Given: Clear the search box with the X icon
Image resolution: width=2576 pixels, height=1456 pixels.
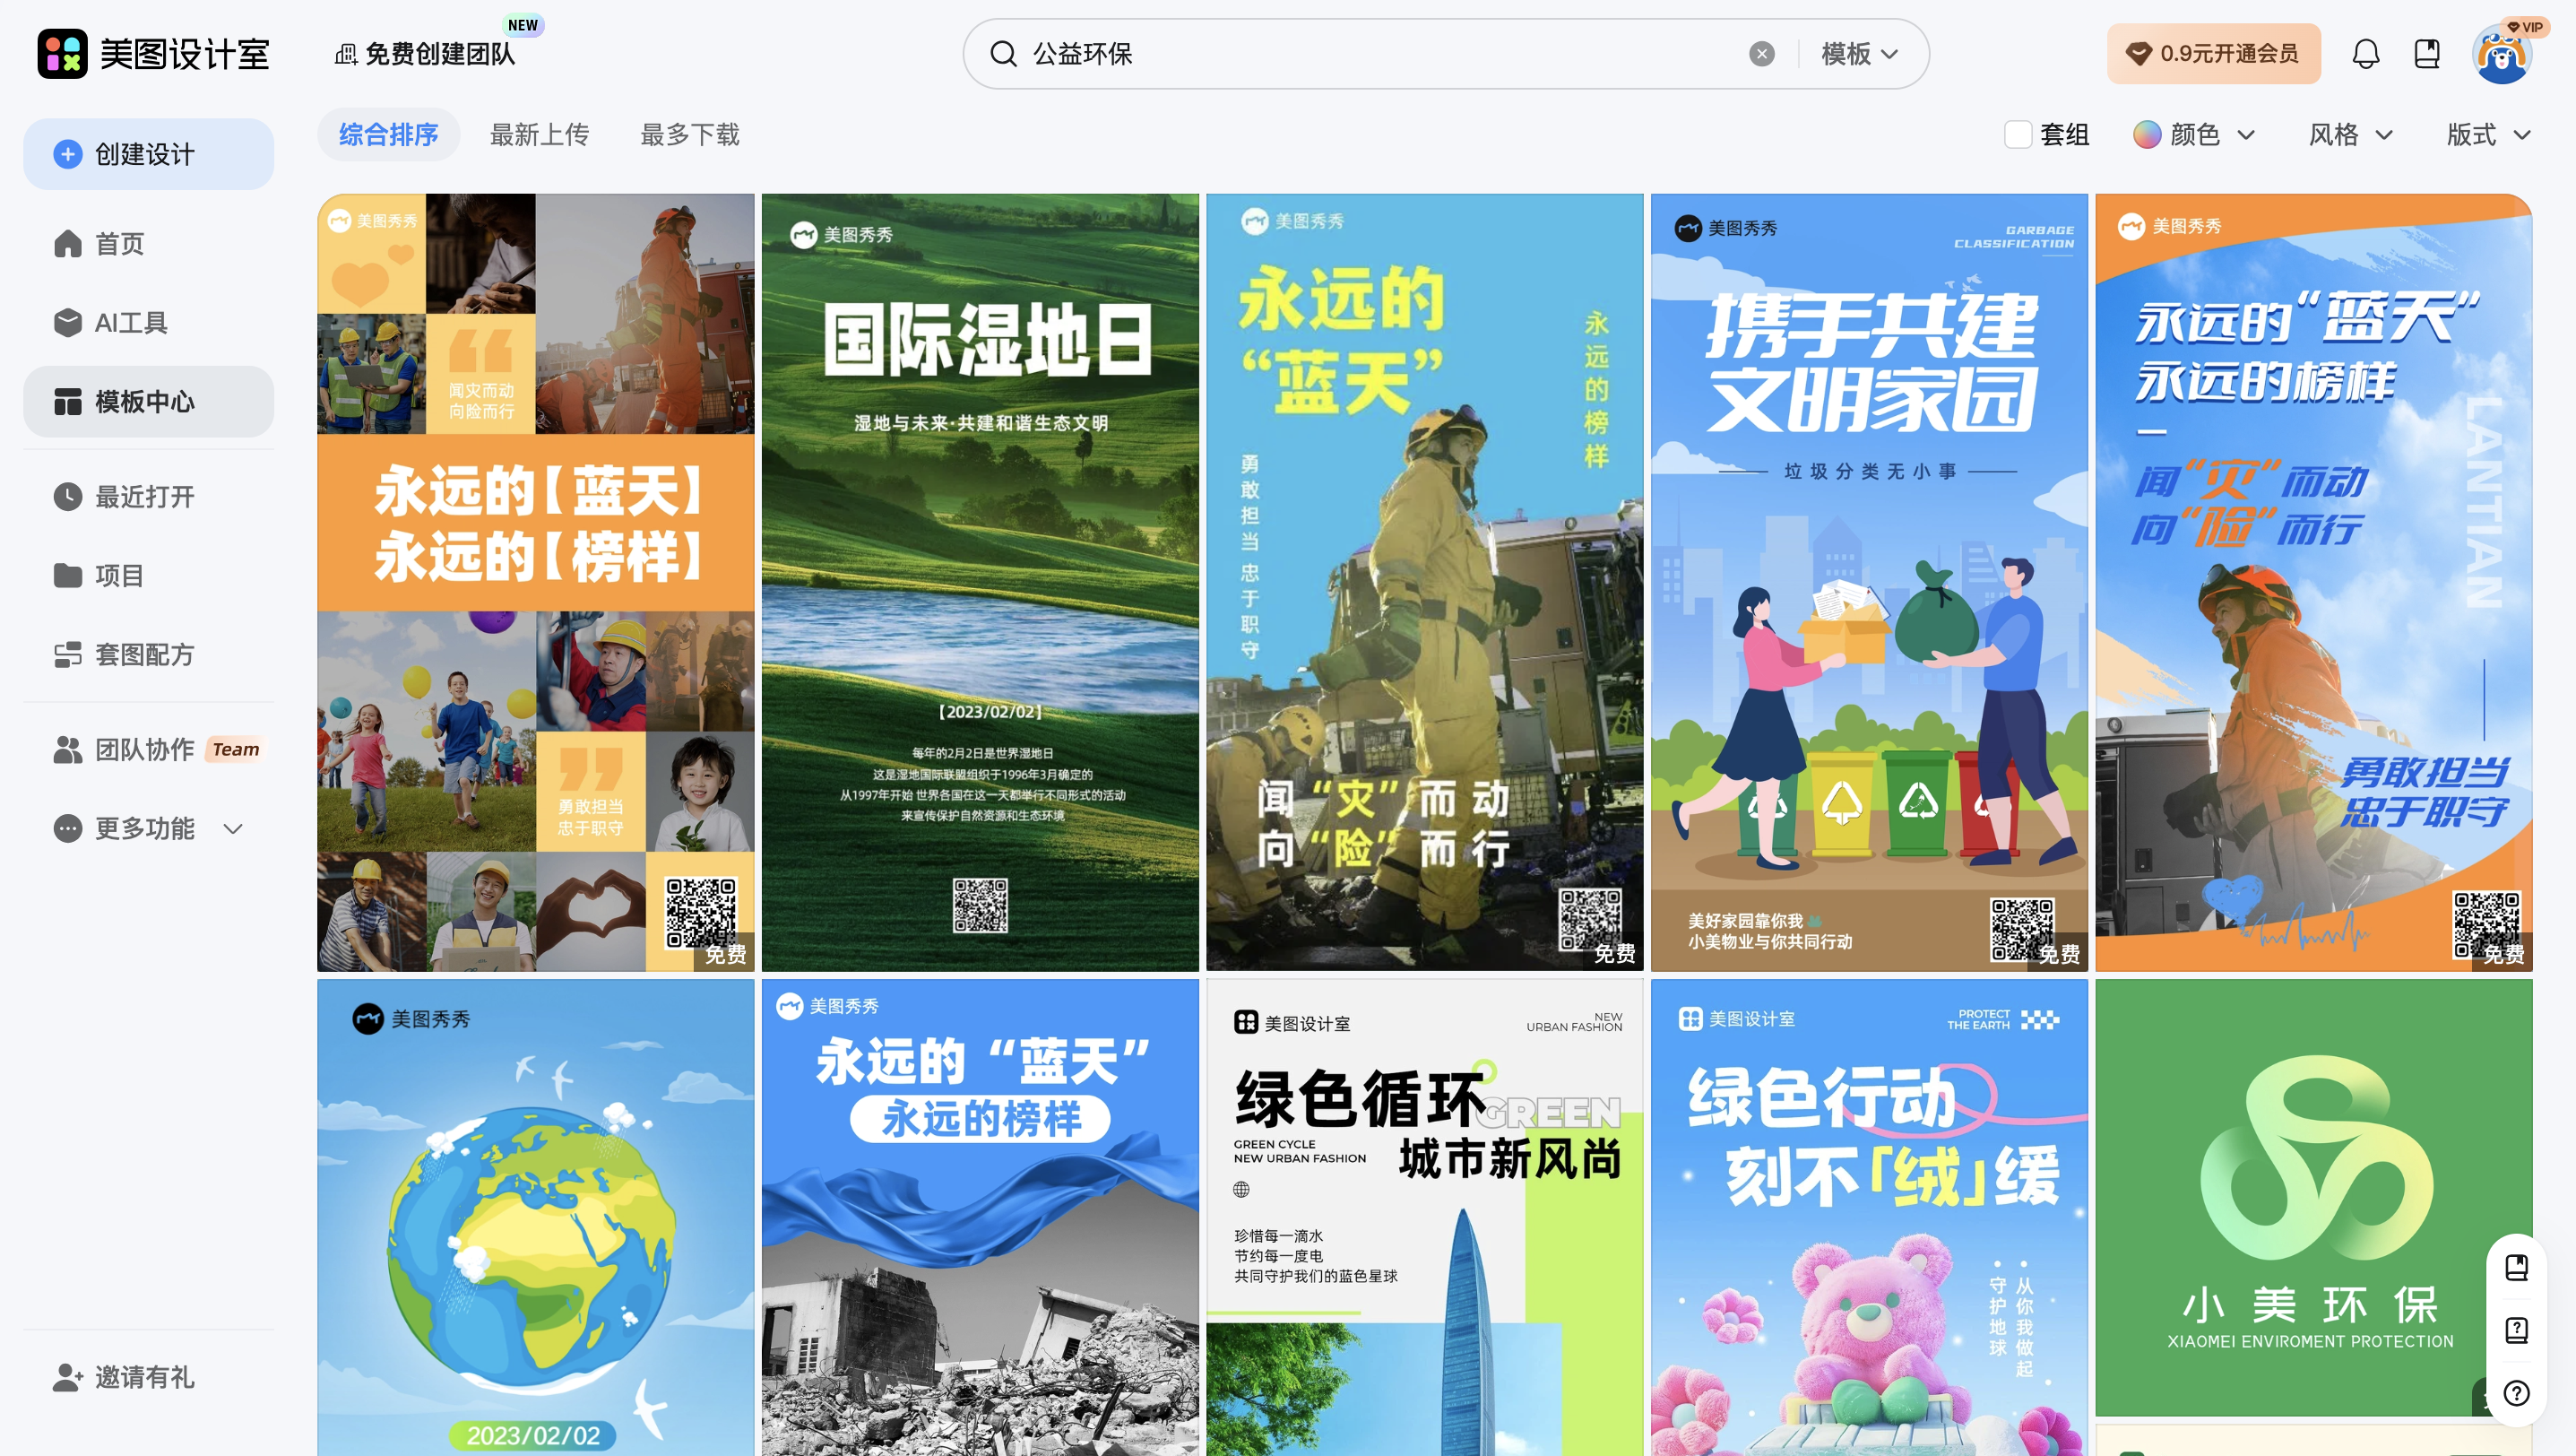Looking at the screenshot, I should point(1761,54).
